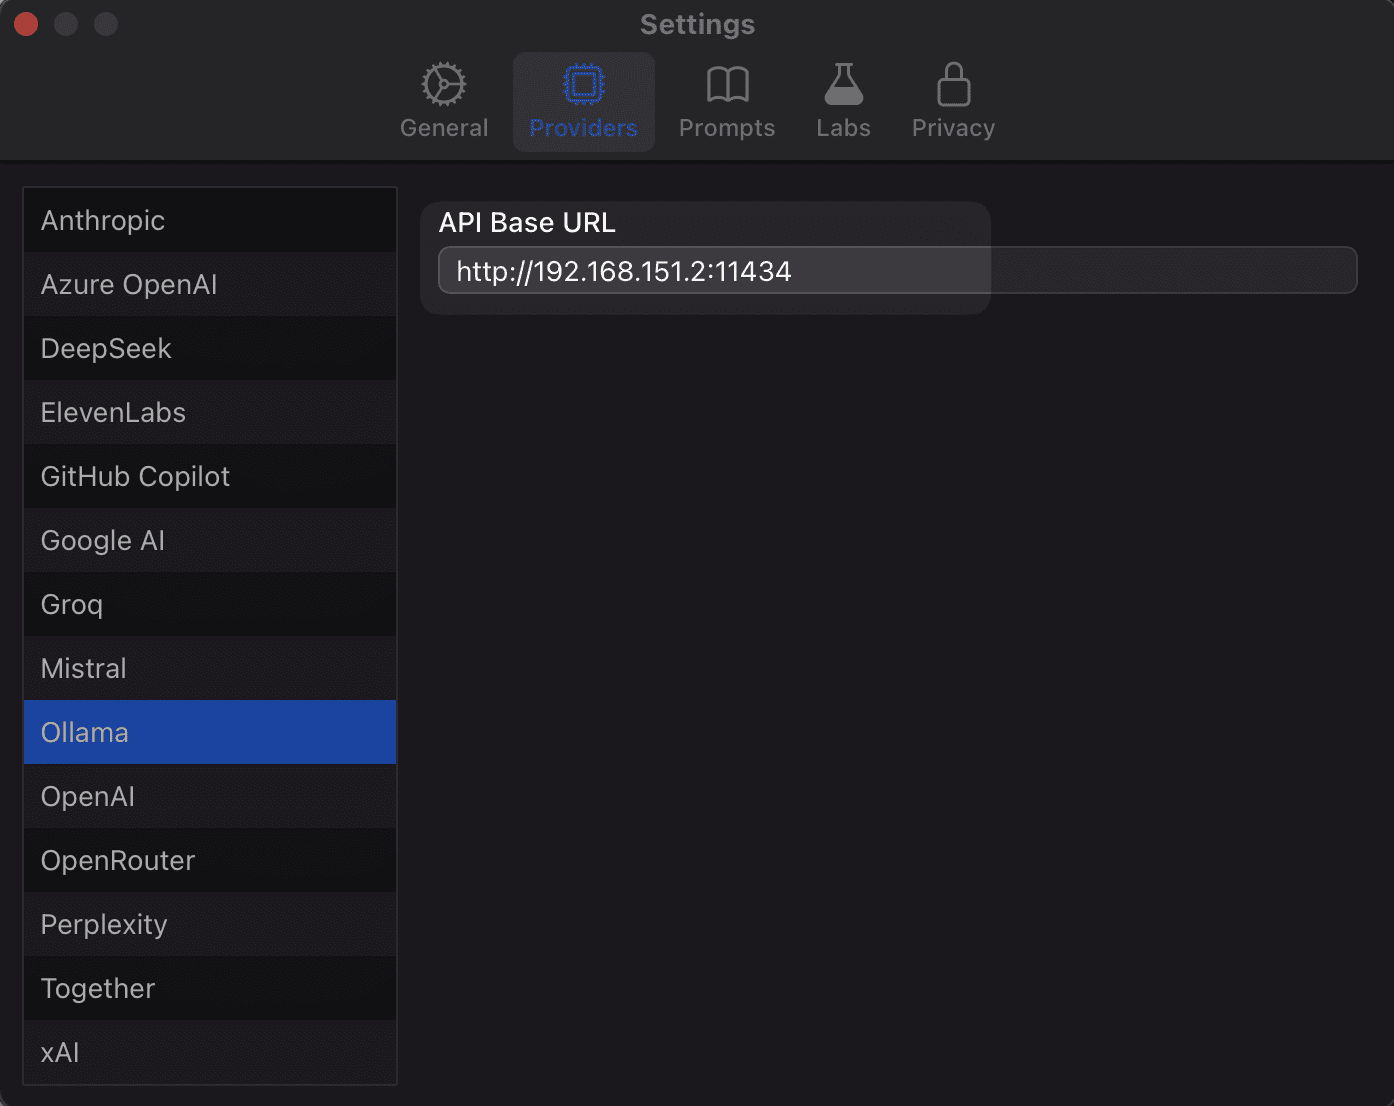Screen dimensions: 1394x1106
Task: Select OpenRouter provider
Action: pyautogui.click(x=210, y=860)
